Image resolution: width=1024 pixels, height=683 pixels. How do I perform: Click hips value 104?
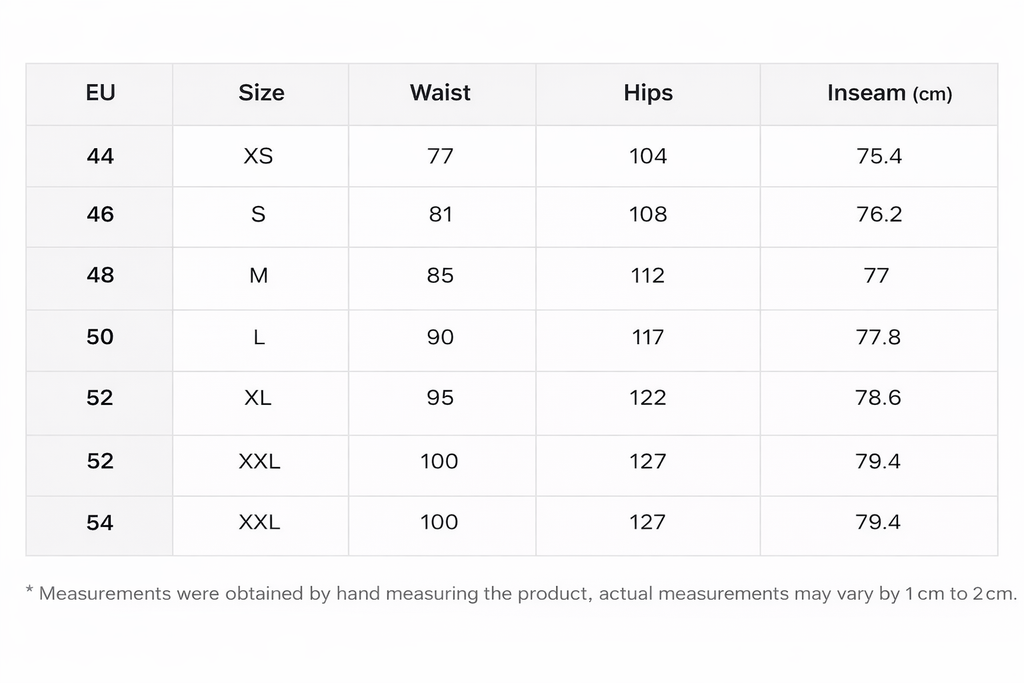click(648, 156)
